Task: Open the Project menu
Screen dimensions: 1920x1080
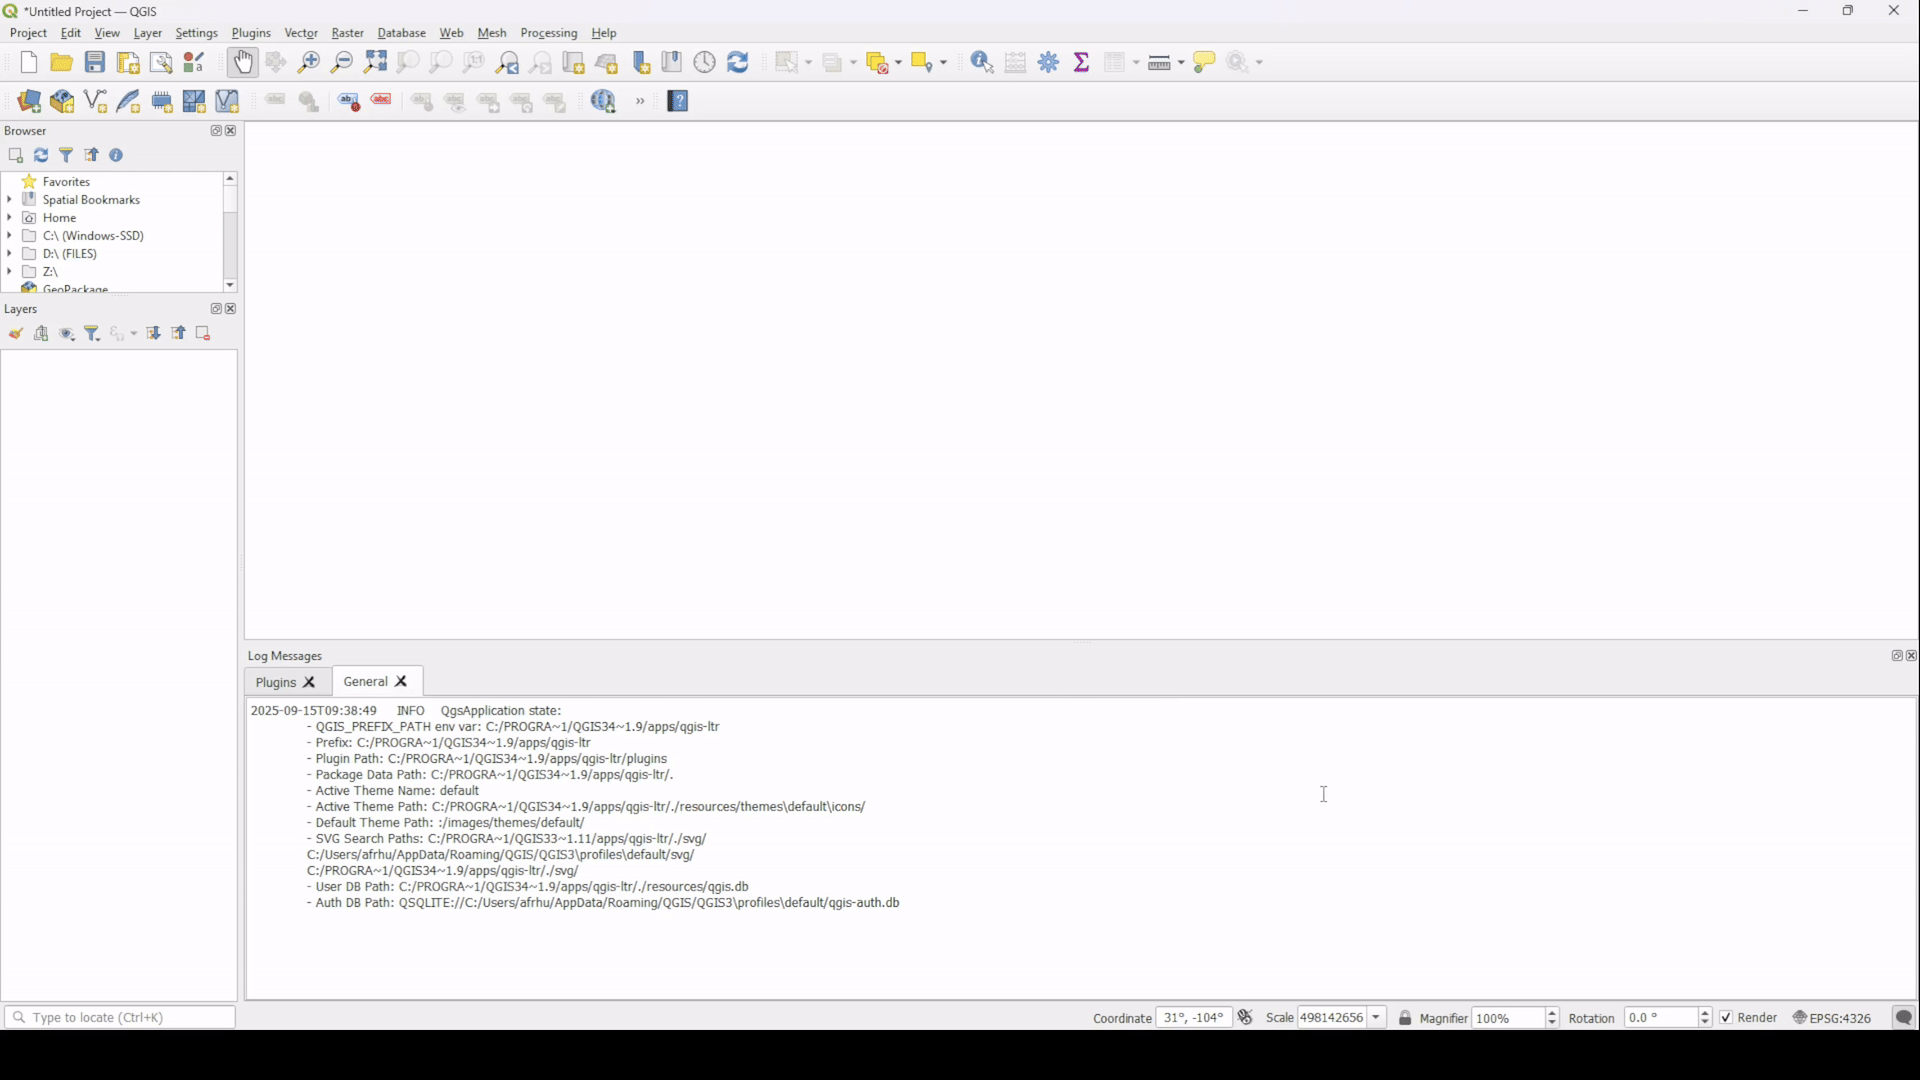Action: point(28,33)
